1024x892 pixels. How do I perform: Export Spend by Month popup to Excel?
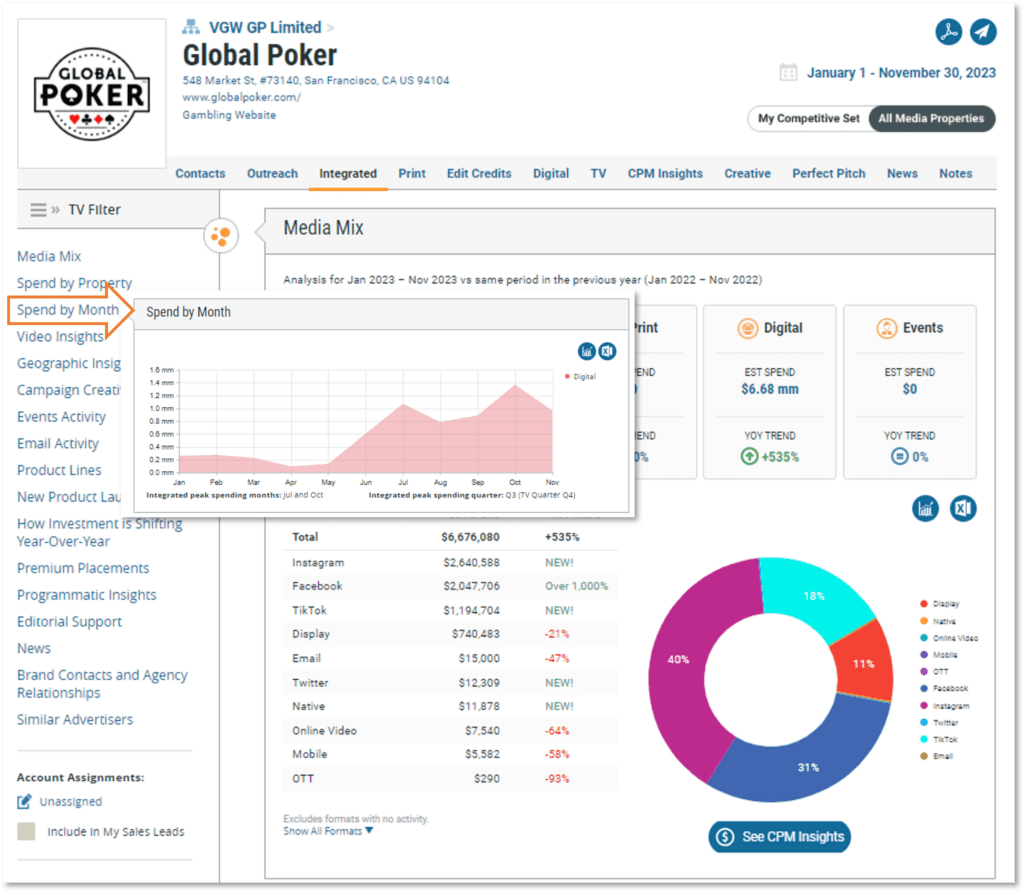[x=607, y=351]
